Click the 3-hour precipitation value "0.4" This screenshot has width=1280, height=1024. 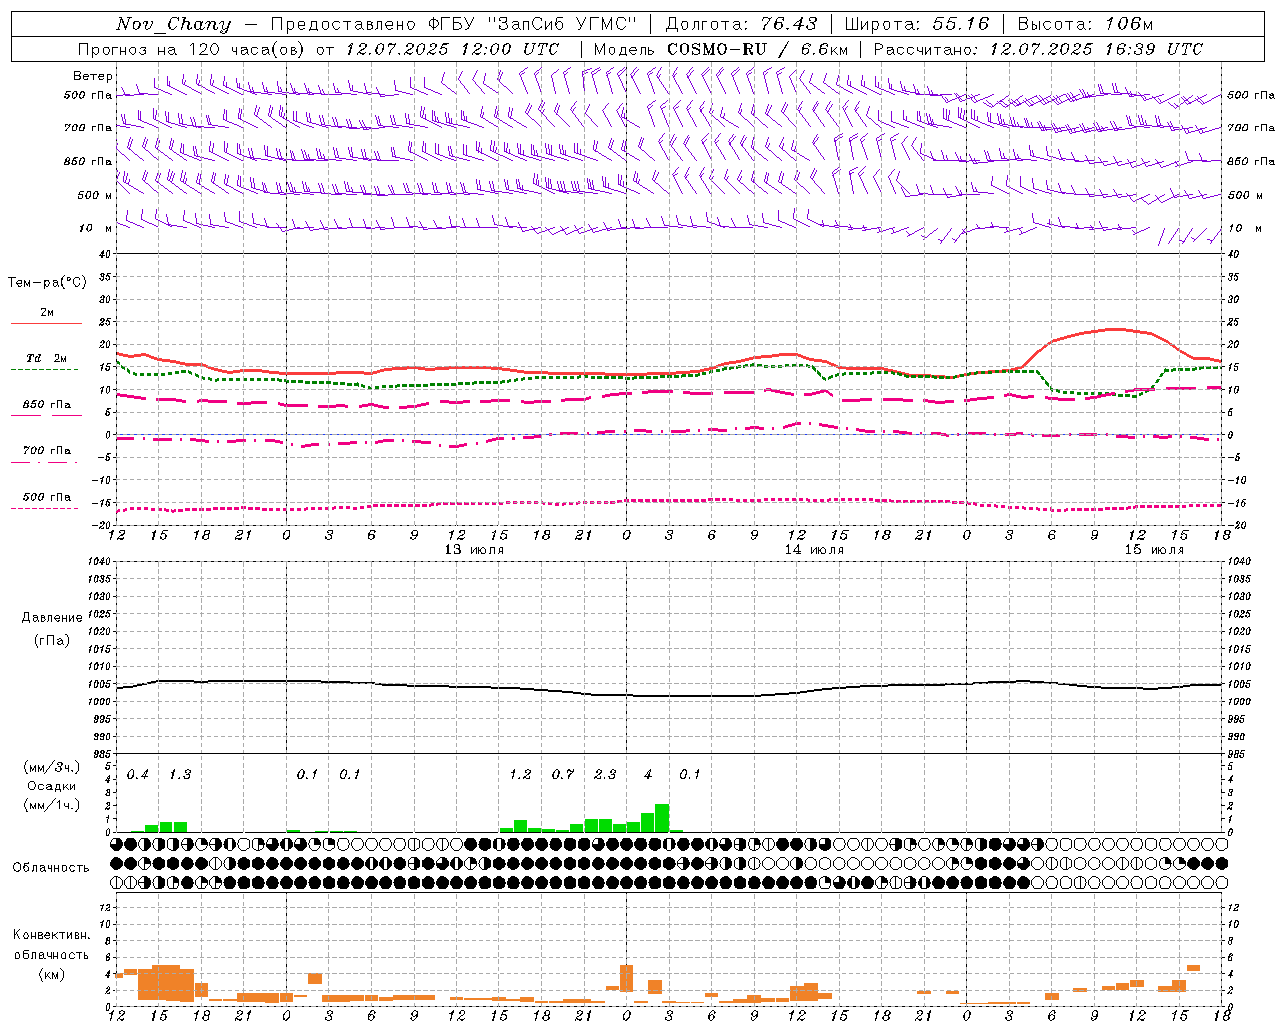[x=137, y=775]
